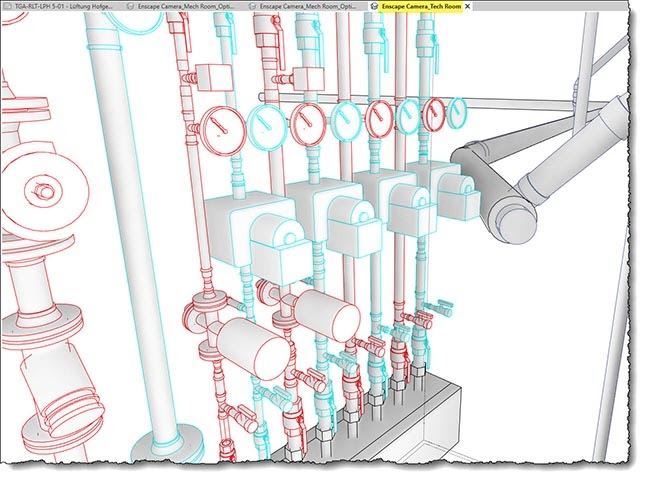Viewport: 645px width, 478px height.
Task: Select the rightmost cyan pressure gauge
Action: pos(459,111)
